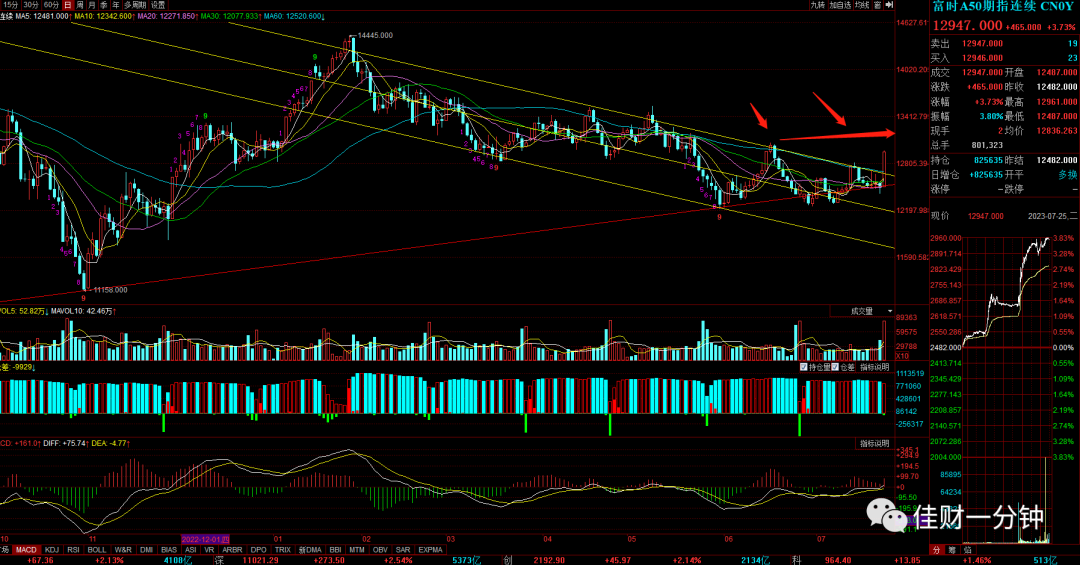Select the BOLL indicator tab
Image resolution: width=1080 pixels, height=565 pixels.
click(x=97, y=550)
